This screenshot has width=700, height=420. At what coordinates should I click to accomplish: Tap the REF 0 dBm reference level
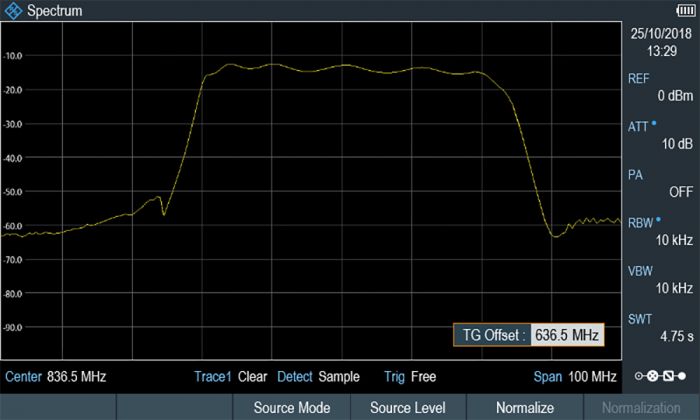659,88
